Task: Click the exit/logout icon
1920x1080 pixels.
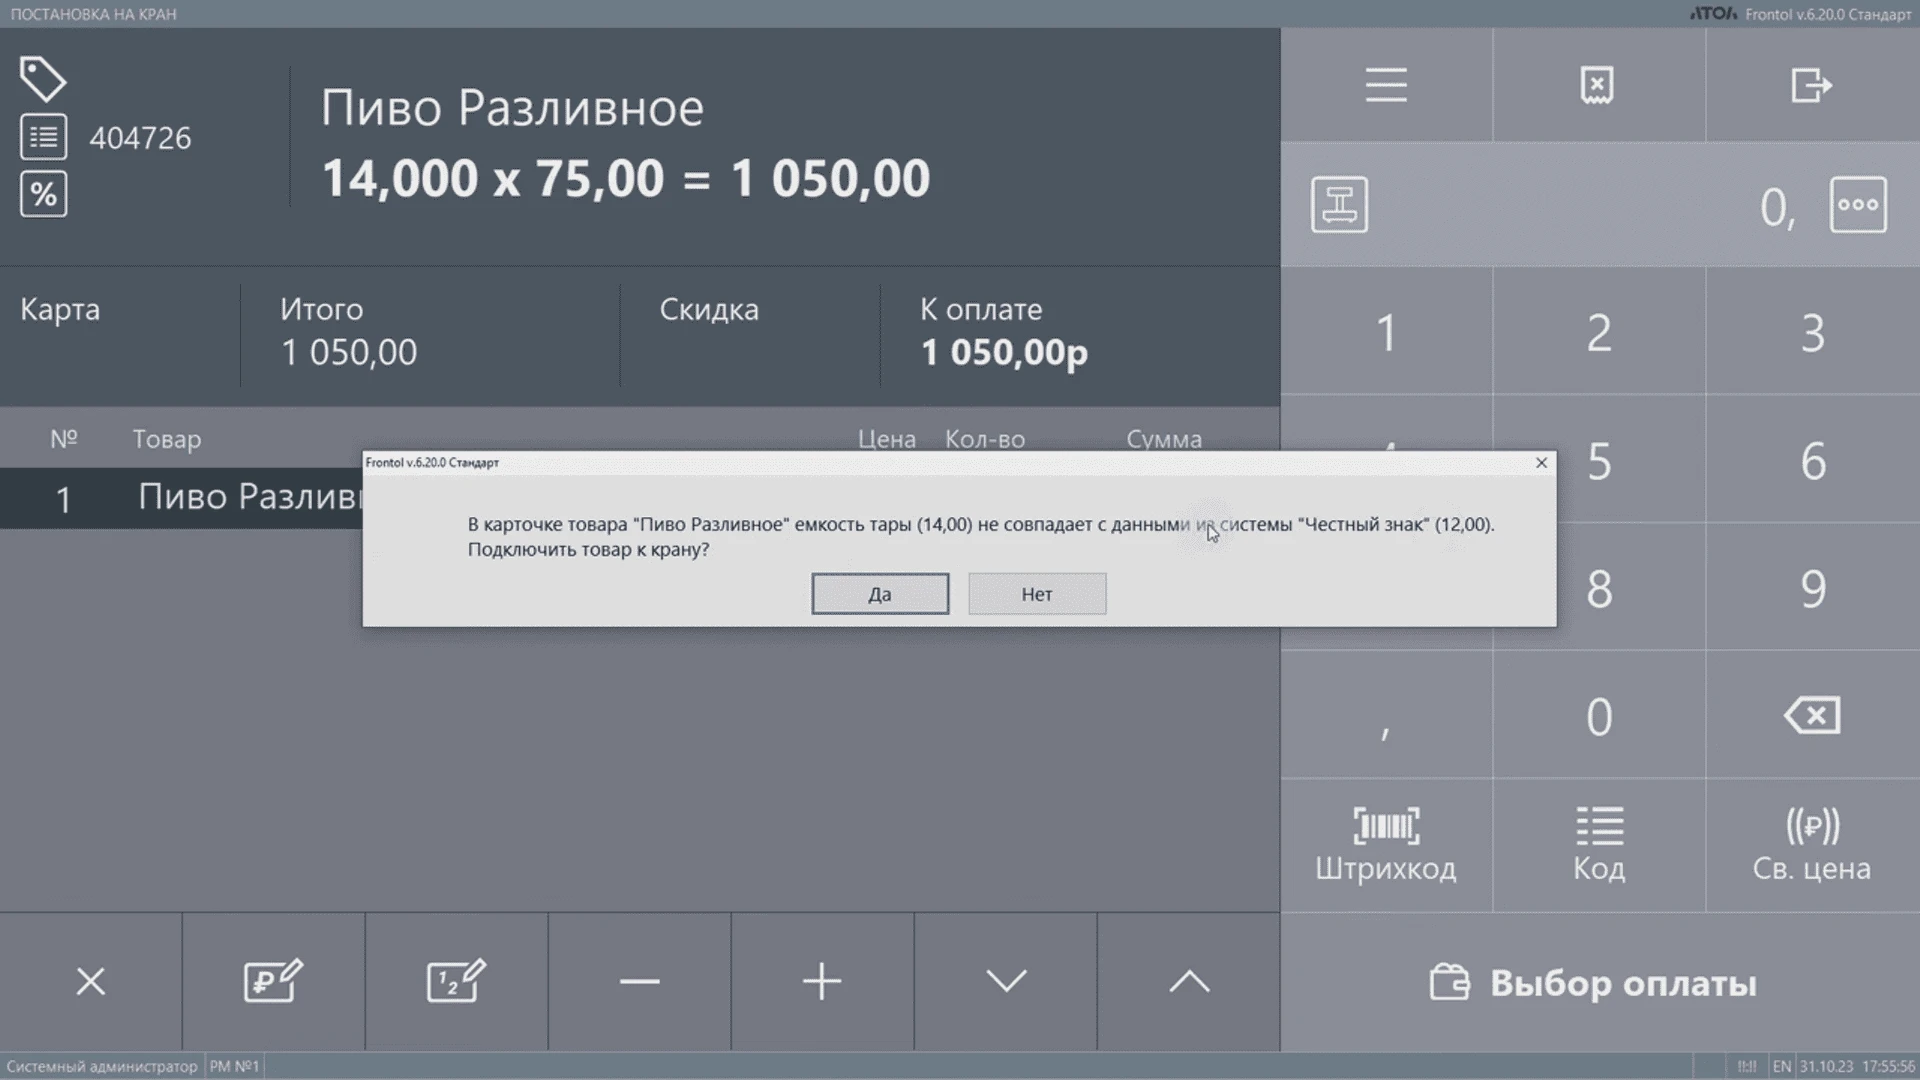Action: tap(1811, 85)
